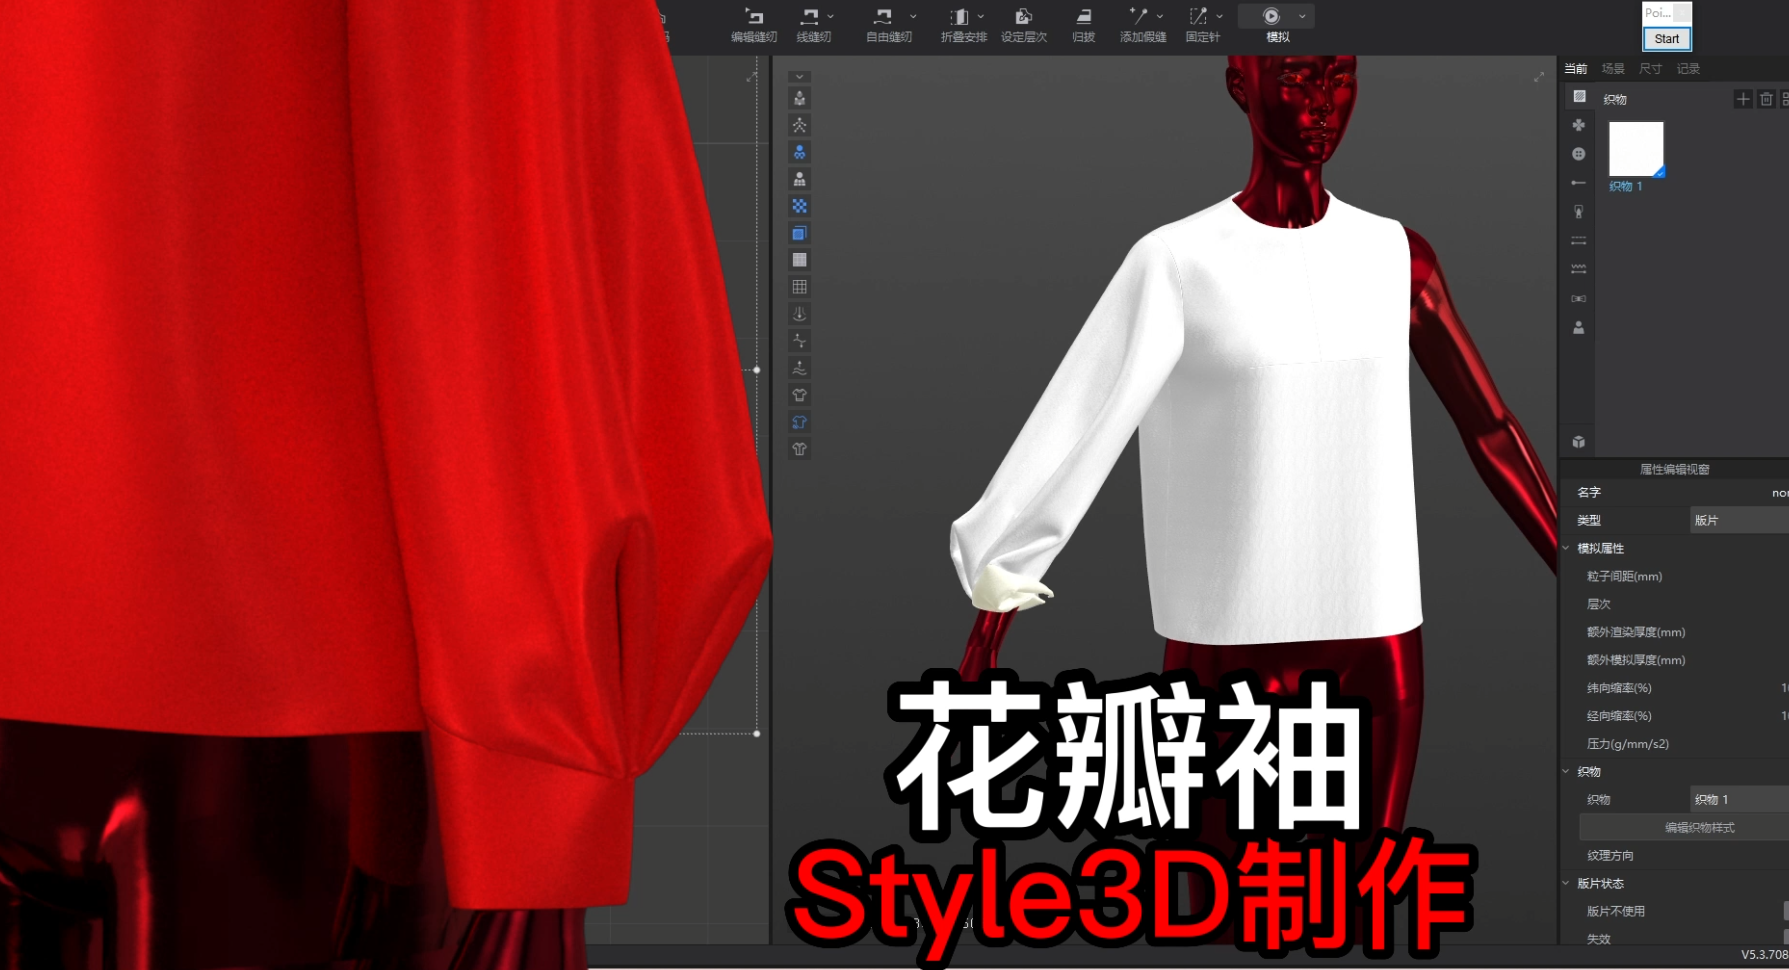The height and width of the screenshot is (970, 1789).
Task: Click the 额外渲染厚度(mm) property row
Action: click(1675, 632)
